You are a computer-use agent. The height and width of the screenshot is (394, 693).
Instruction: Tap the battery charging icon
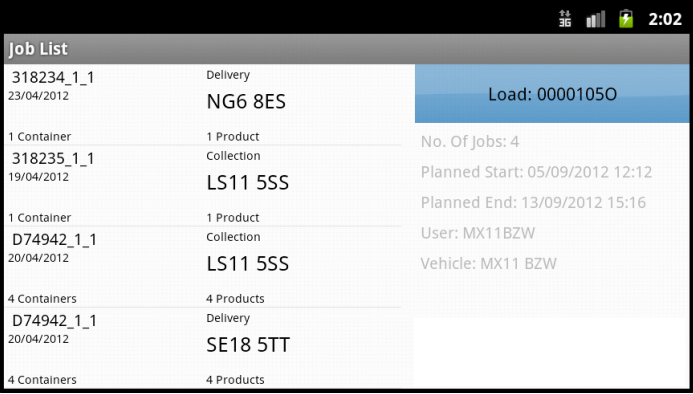626,19
